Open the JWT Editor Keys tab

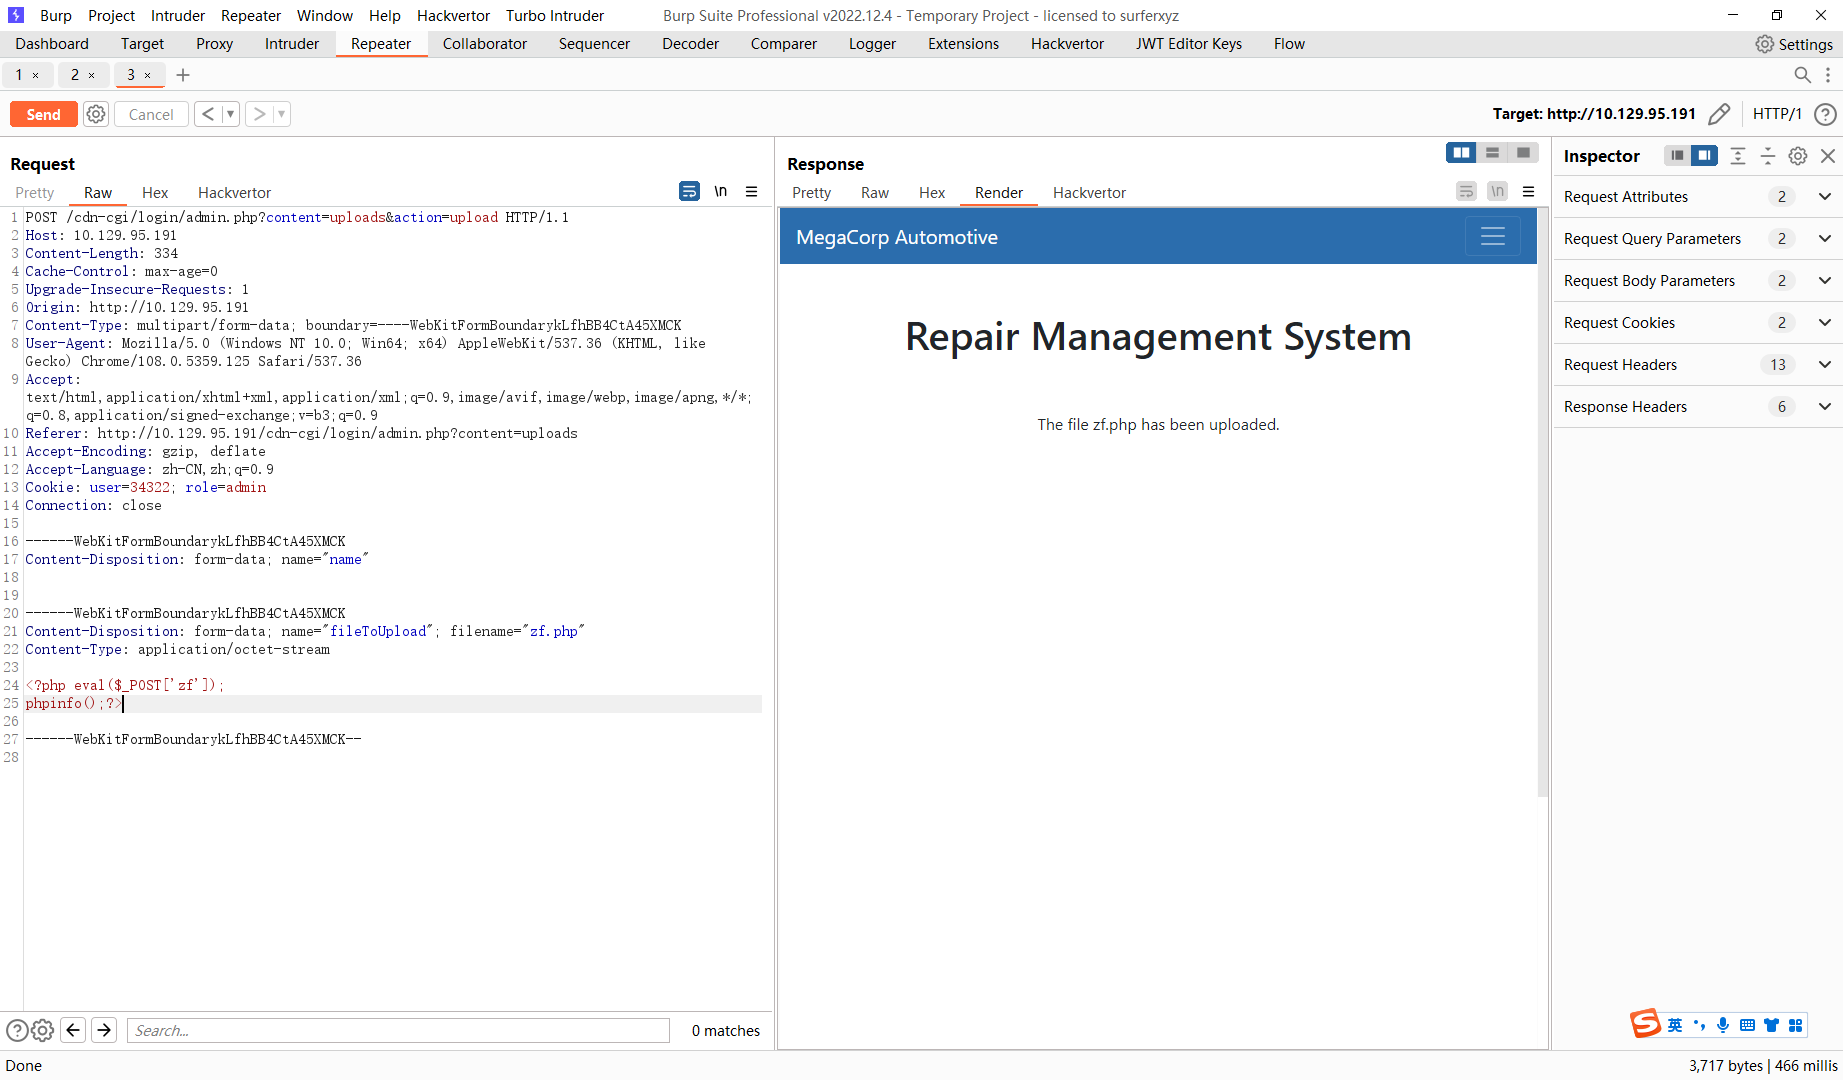1189,44
